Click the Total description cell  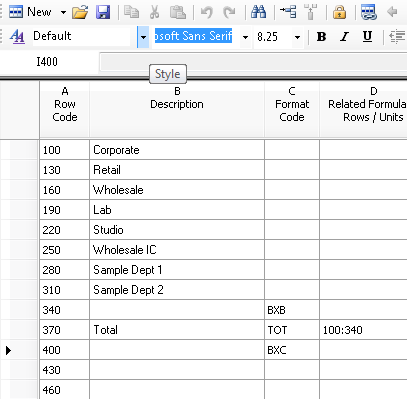tap(177, 330)
